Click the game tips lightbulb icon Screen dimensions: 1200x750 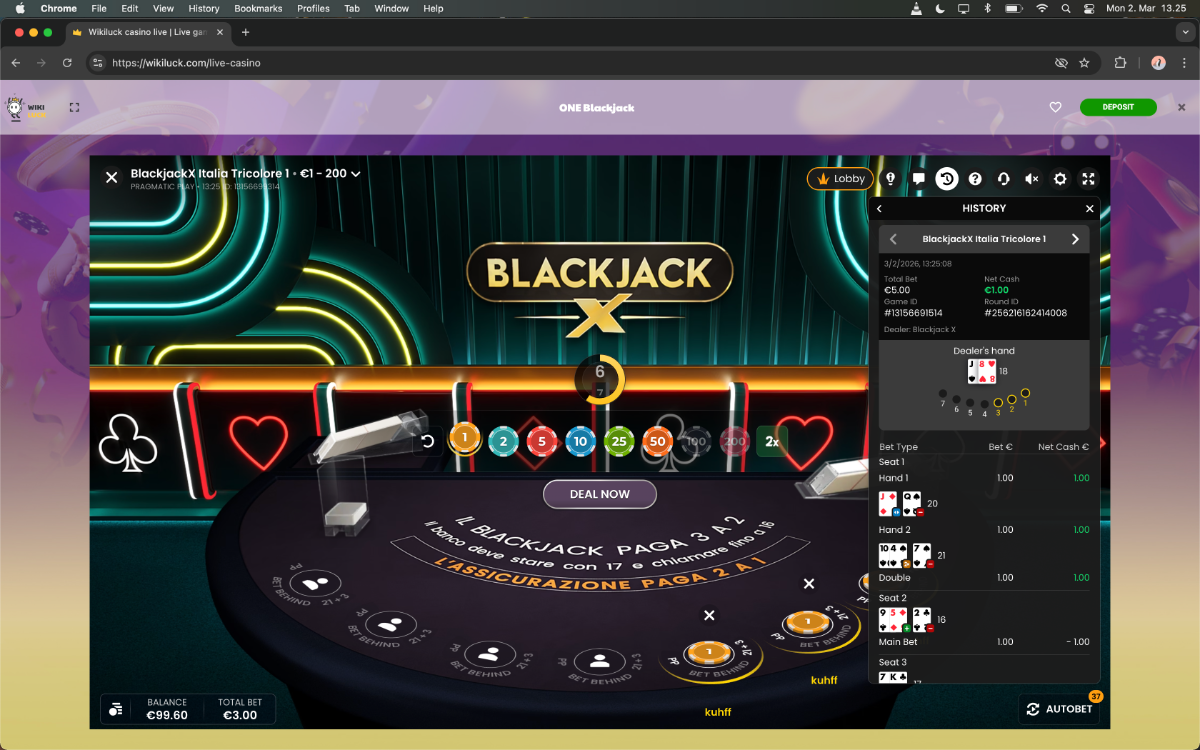[890, 179]
